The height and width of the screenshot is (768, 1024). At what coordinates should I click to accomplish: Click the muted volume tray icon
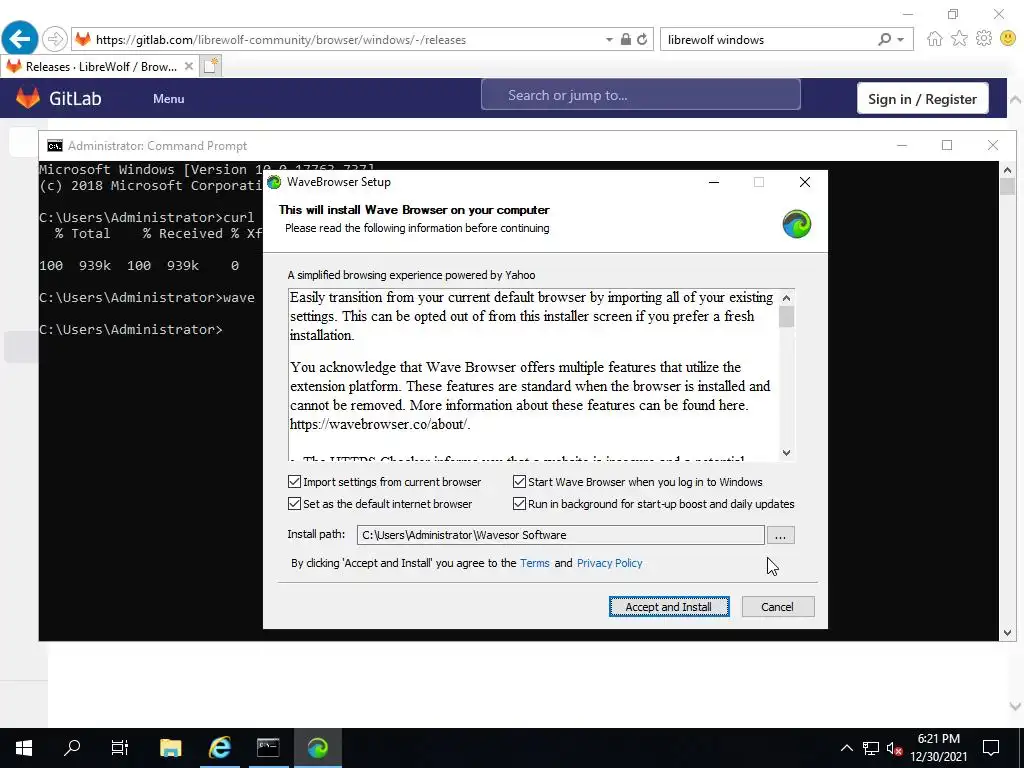pos(894,748)
